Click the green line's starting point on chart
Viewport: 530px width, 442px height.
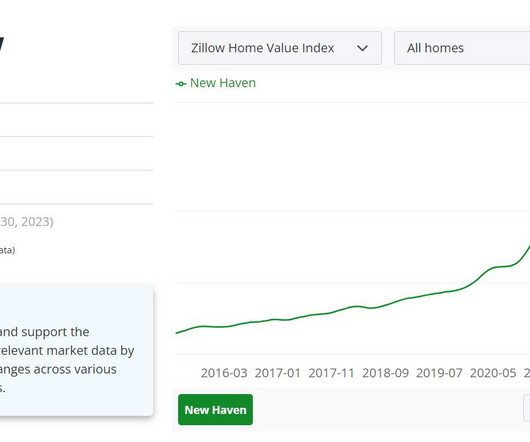pos(177,333)
